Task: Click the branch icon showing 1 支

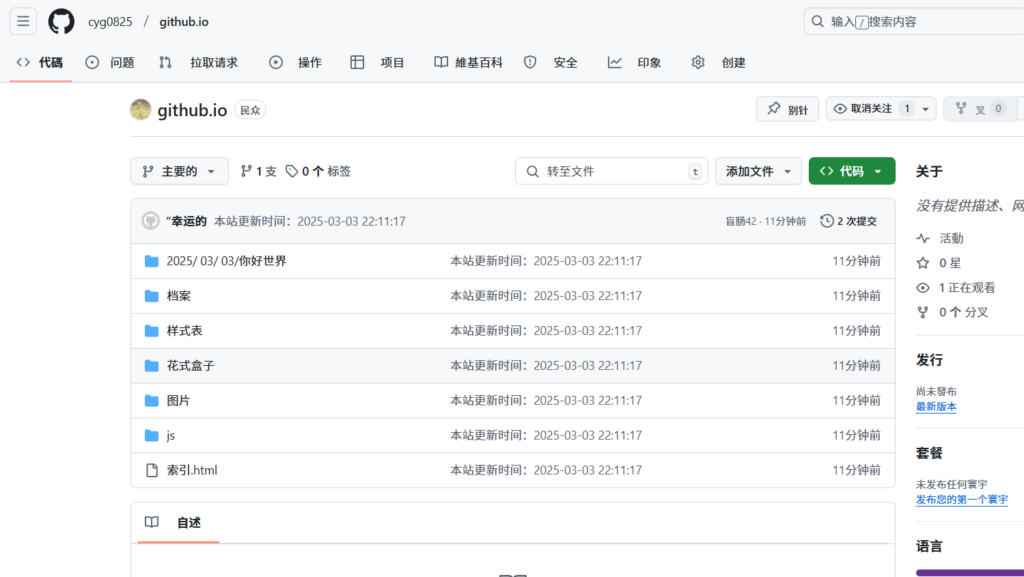Action: (246, 171)
